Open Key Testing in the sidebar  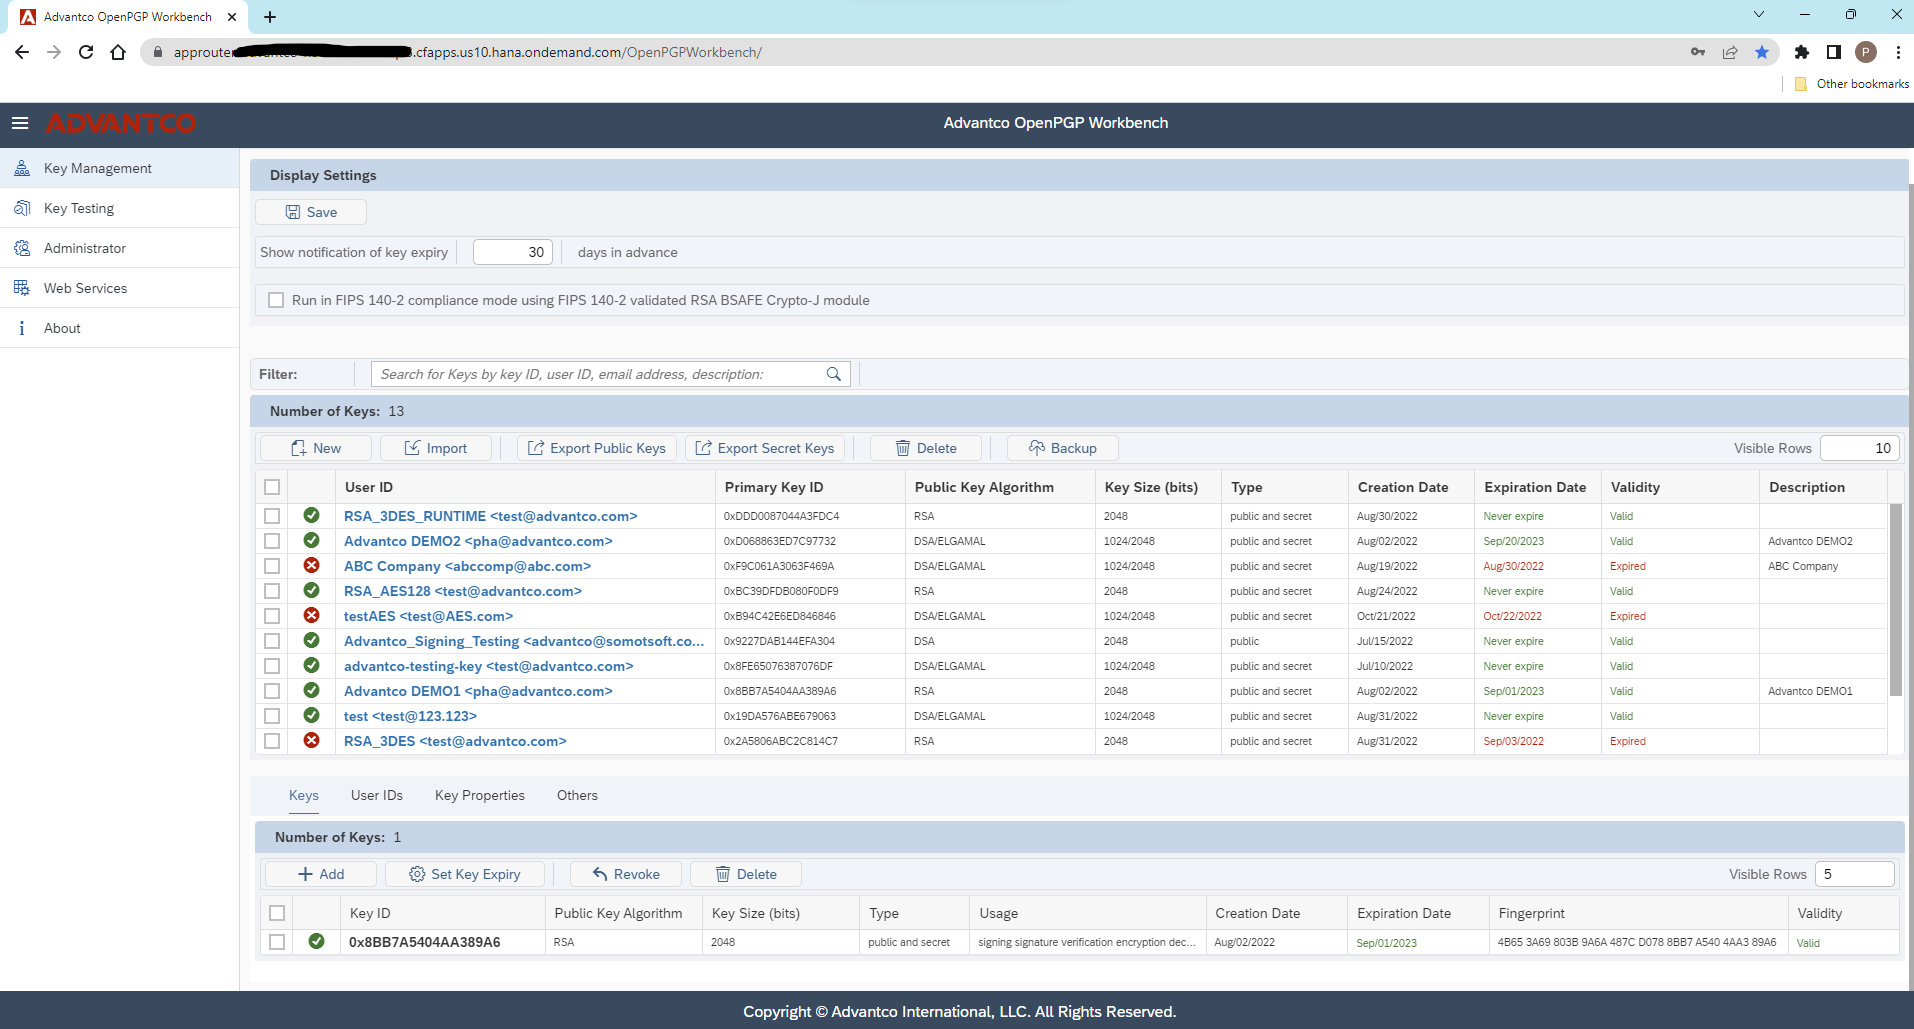pyautogui.click(x=79, y=208)
